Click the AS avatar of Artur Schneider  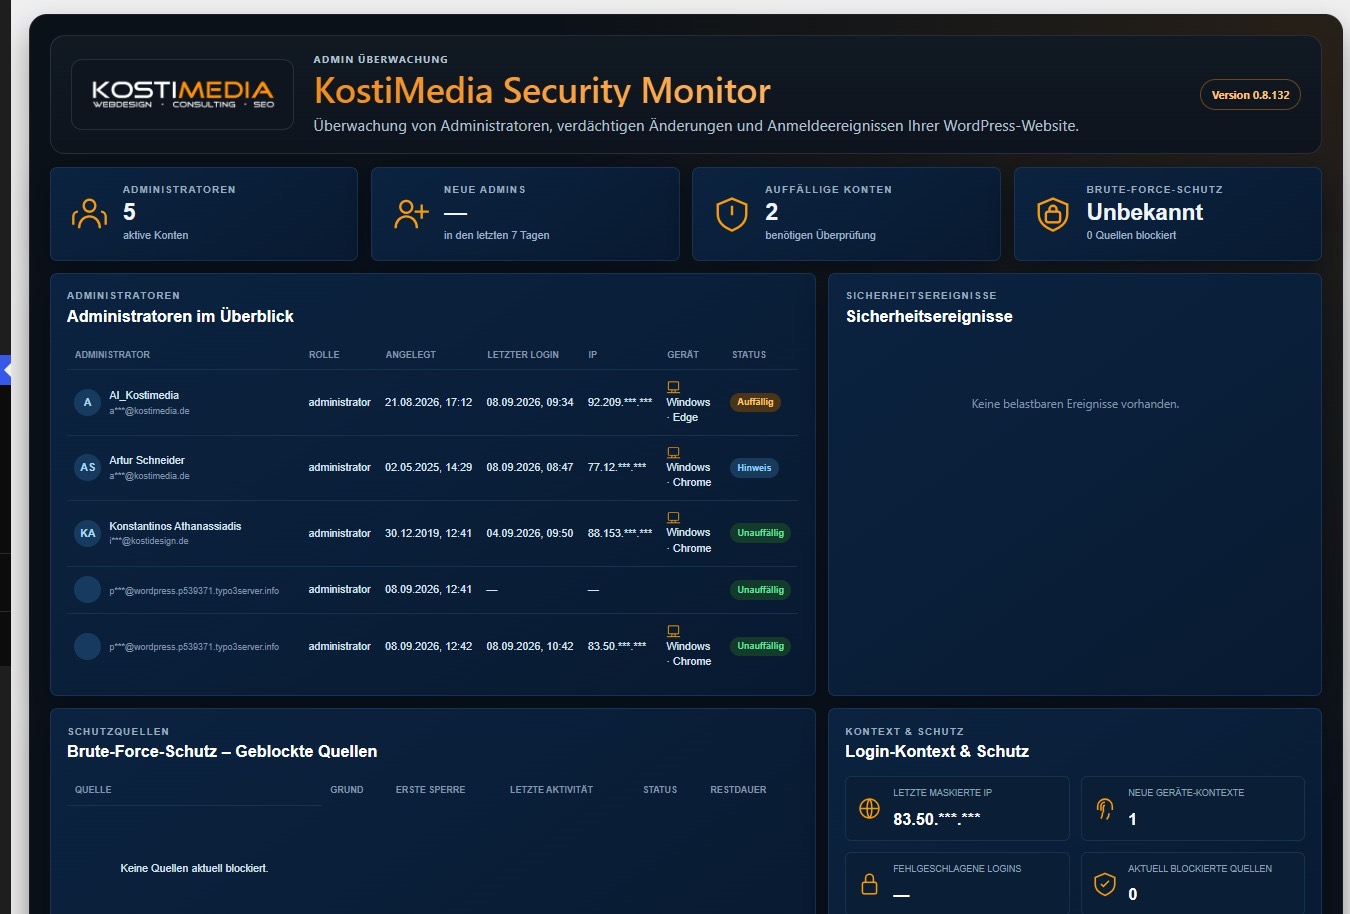(x=87, y=467)
